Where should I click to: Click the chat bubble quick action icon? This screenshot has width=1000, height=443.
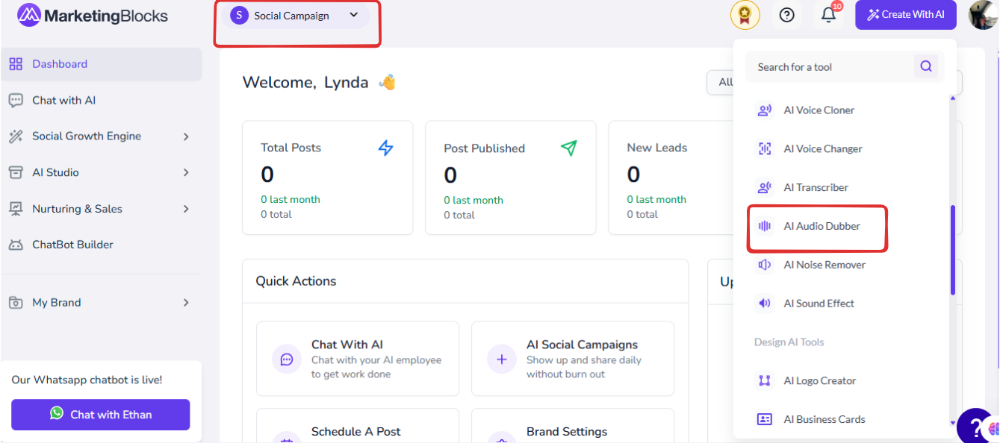[287, 359]
